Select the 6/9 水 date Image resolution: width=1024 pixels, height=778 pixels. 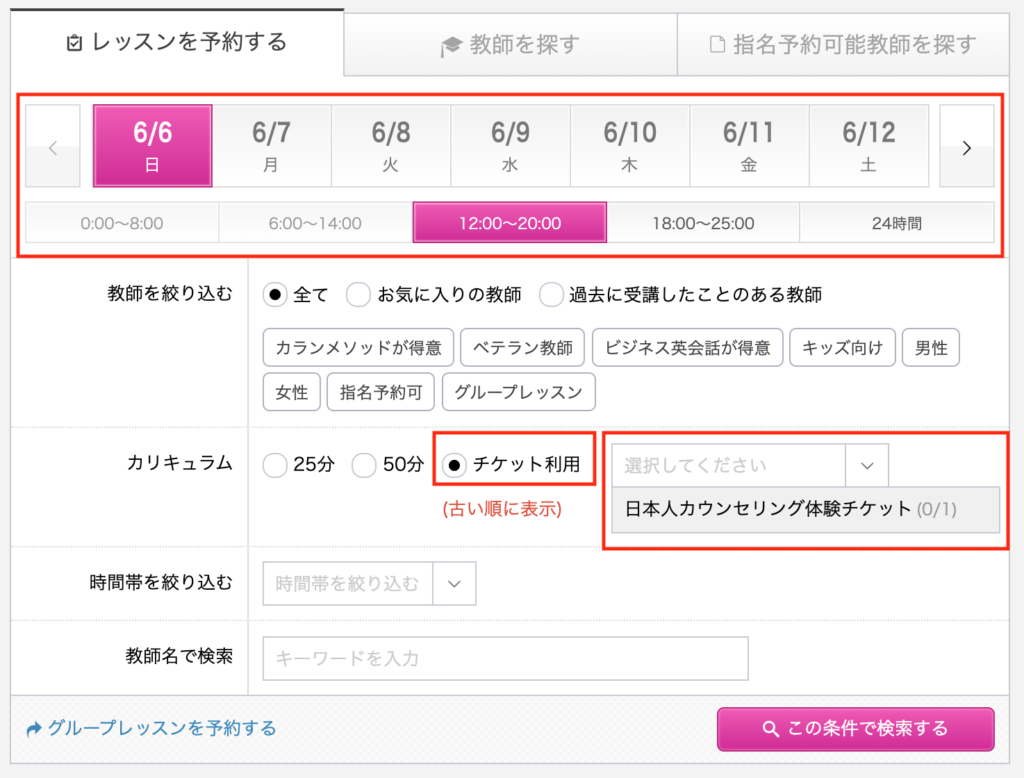[510, 146]
